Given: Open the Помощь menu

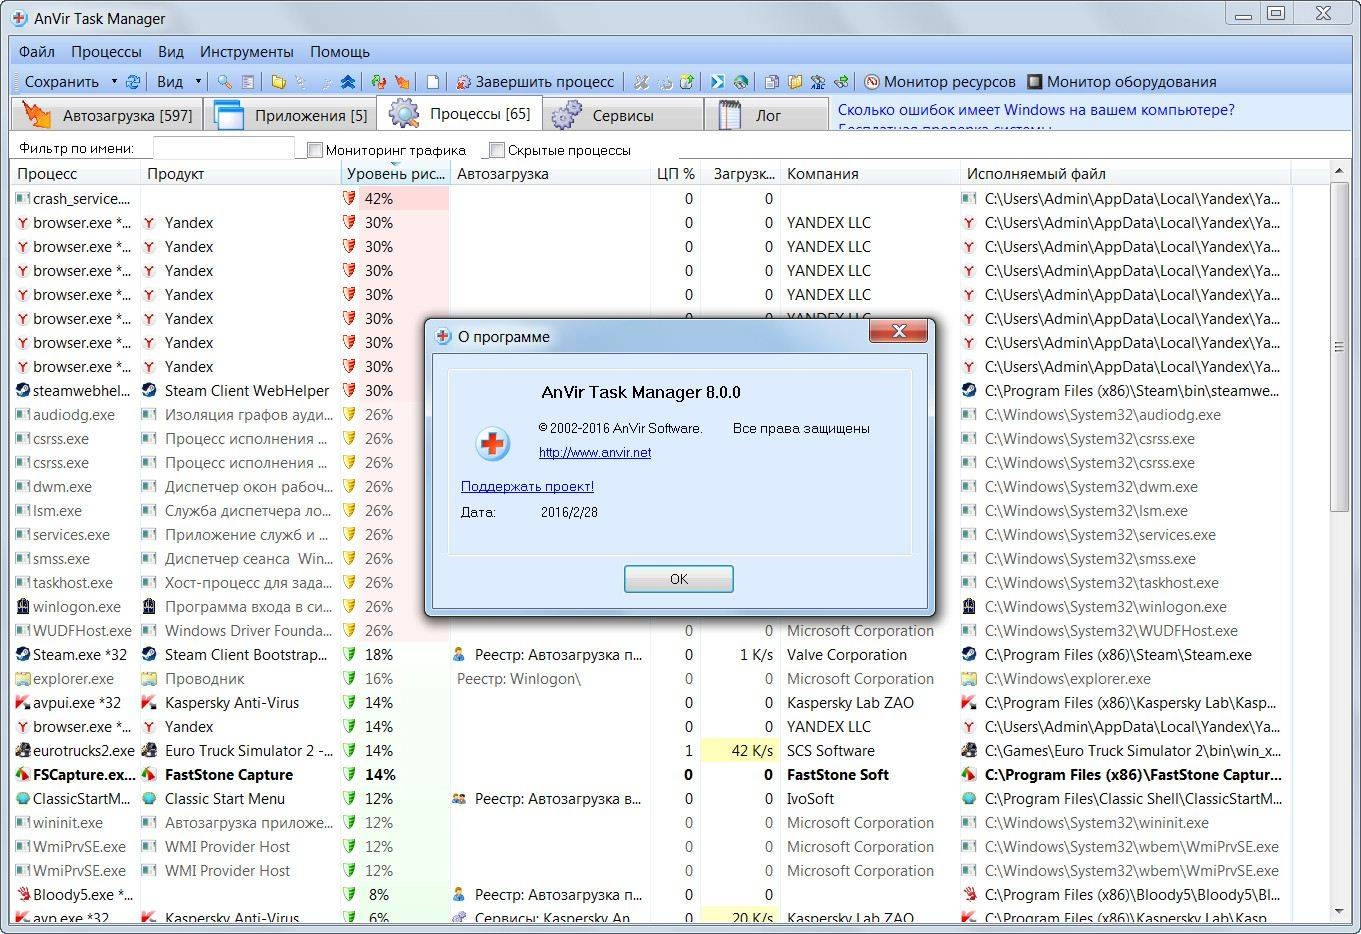Looking at the screenshot, I should [x=340, y=52].
